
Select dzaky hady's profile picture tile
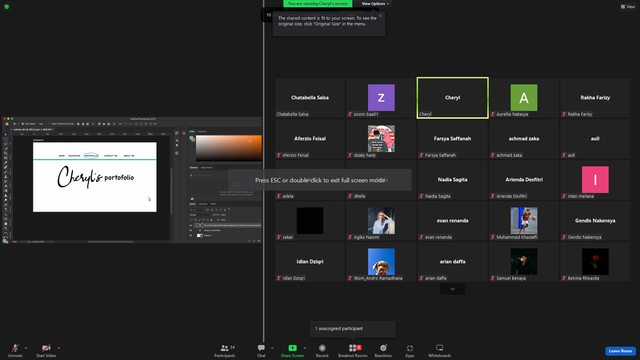[381, 139]
